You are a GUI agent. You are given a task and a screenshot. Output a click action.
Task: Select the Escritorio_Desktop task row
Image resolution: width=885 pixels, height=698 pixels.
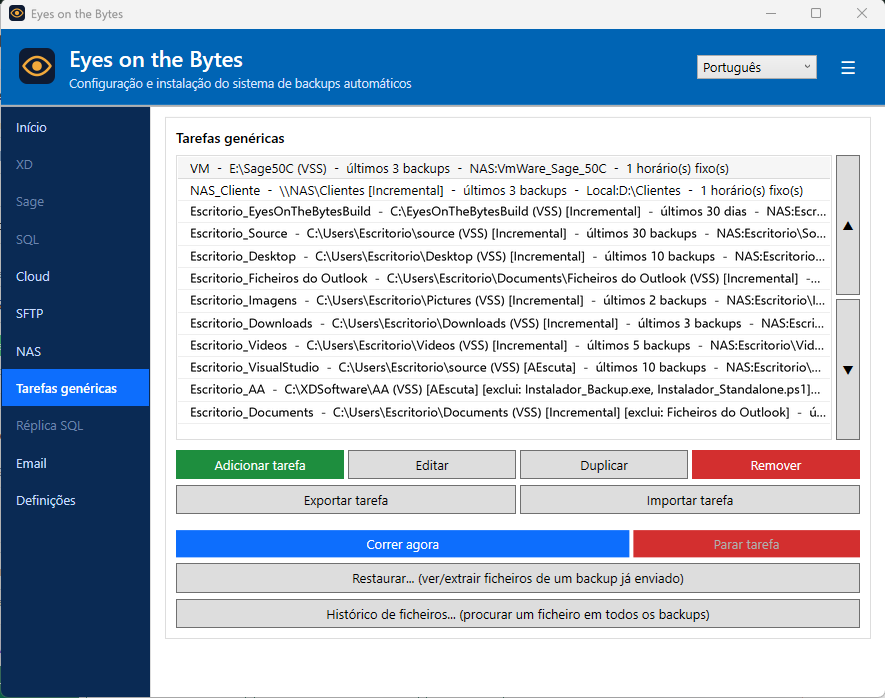pos(504,256)
